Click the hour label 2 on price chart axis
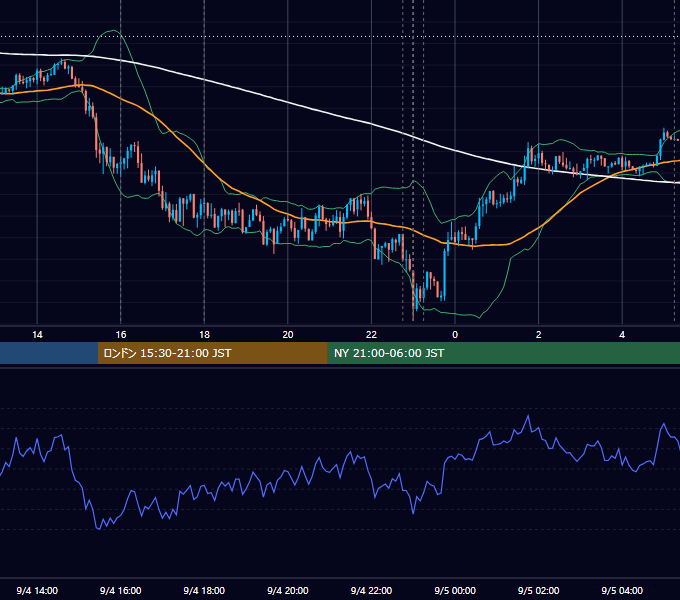The image size is (680, 600). [539, 335]
